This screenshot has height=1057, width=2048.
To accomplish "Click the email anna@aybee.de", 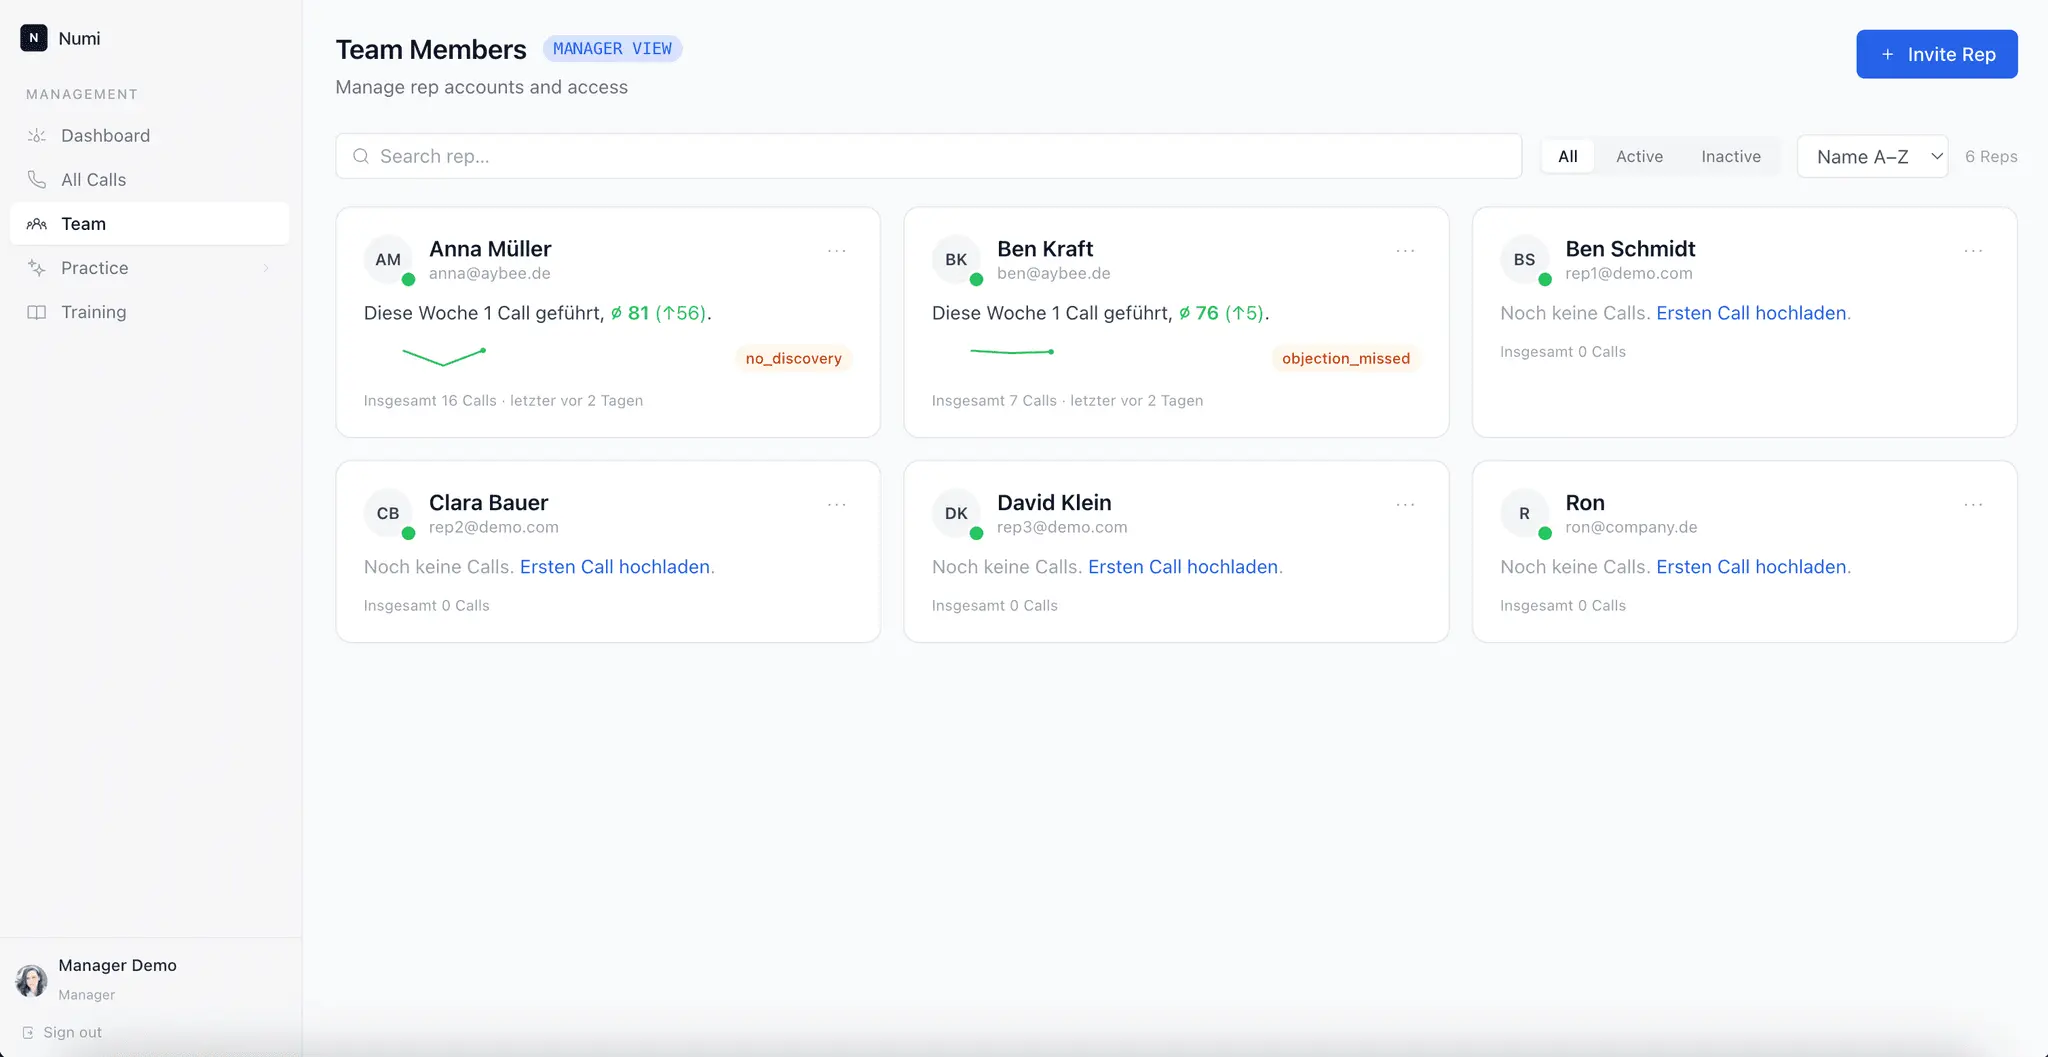I will click(490, 273).
